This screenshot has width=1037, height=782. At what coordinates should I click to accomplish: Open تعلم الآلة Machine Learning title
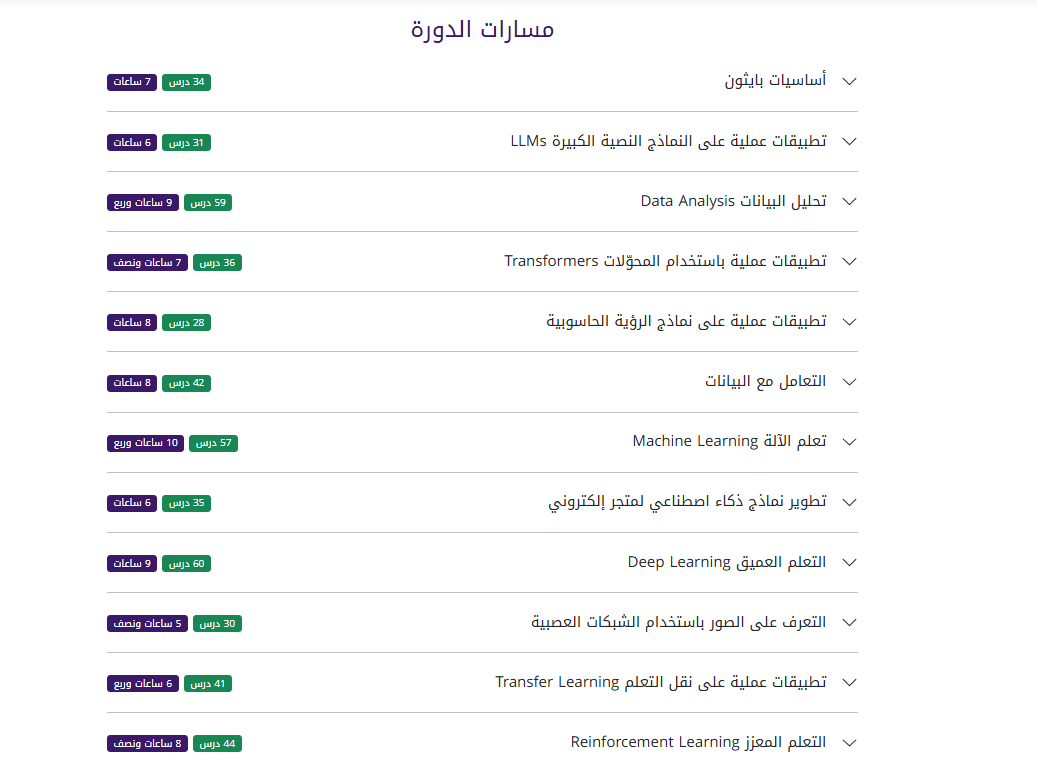[x=729, y=442]
